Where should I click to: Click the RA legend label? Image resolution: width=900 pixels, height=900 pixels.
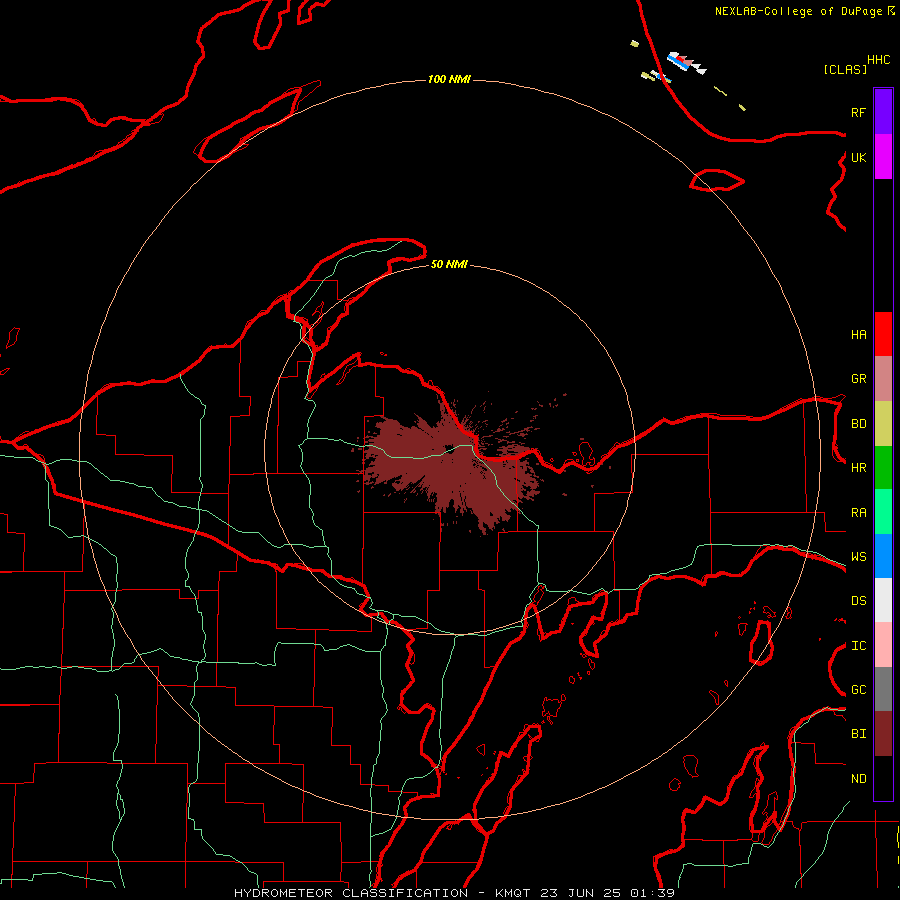(x=858, y=513)
